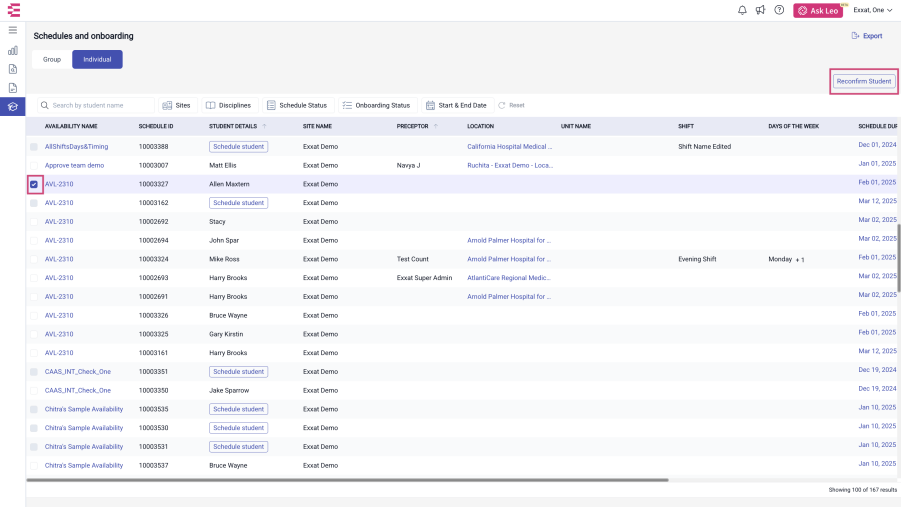The image size is (902, 507).
Task: Open the document sidebar icon below search
Action: pyautogui.click(x=13, y=88)
